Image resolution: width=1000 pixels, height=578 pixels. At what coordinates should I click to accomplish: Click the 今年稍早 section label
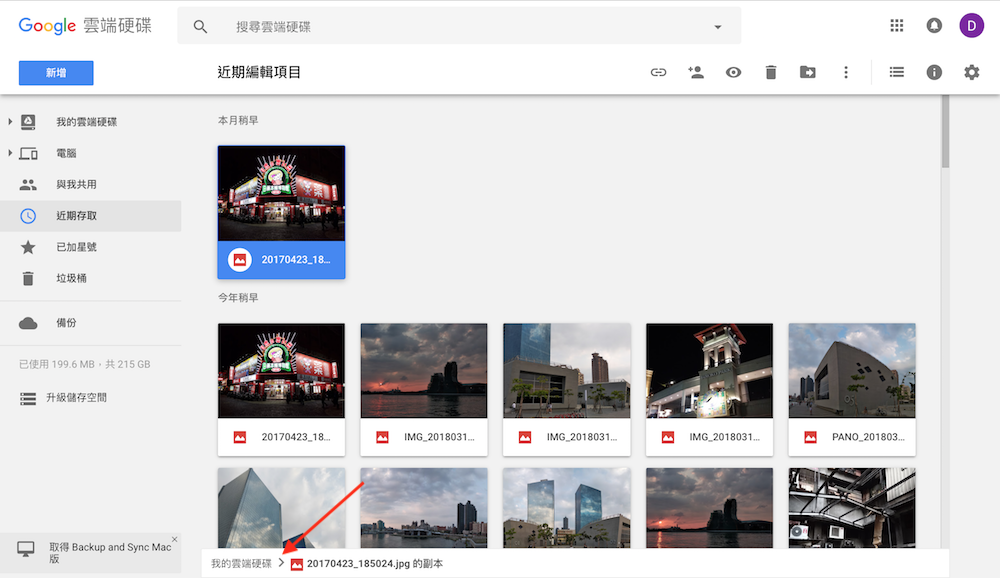pos(238,297)
